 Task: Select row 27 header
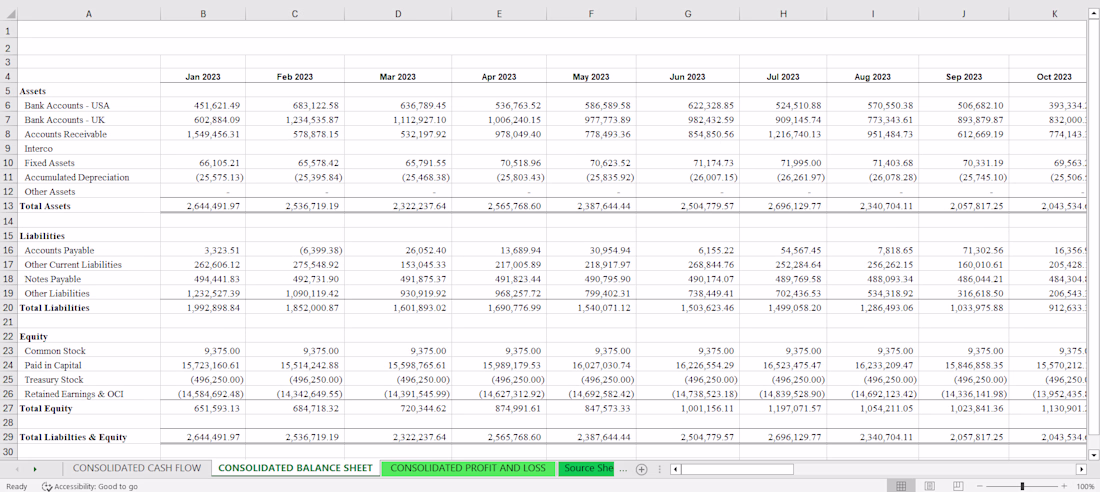[8, 408]
